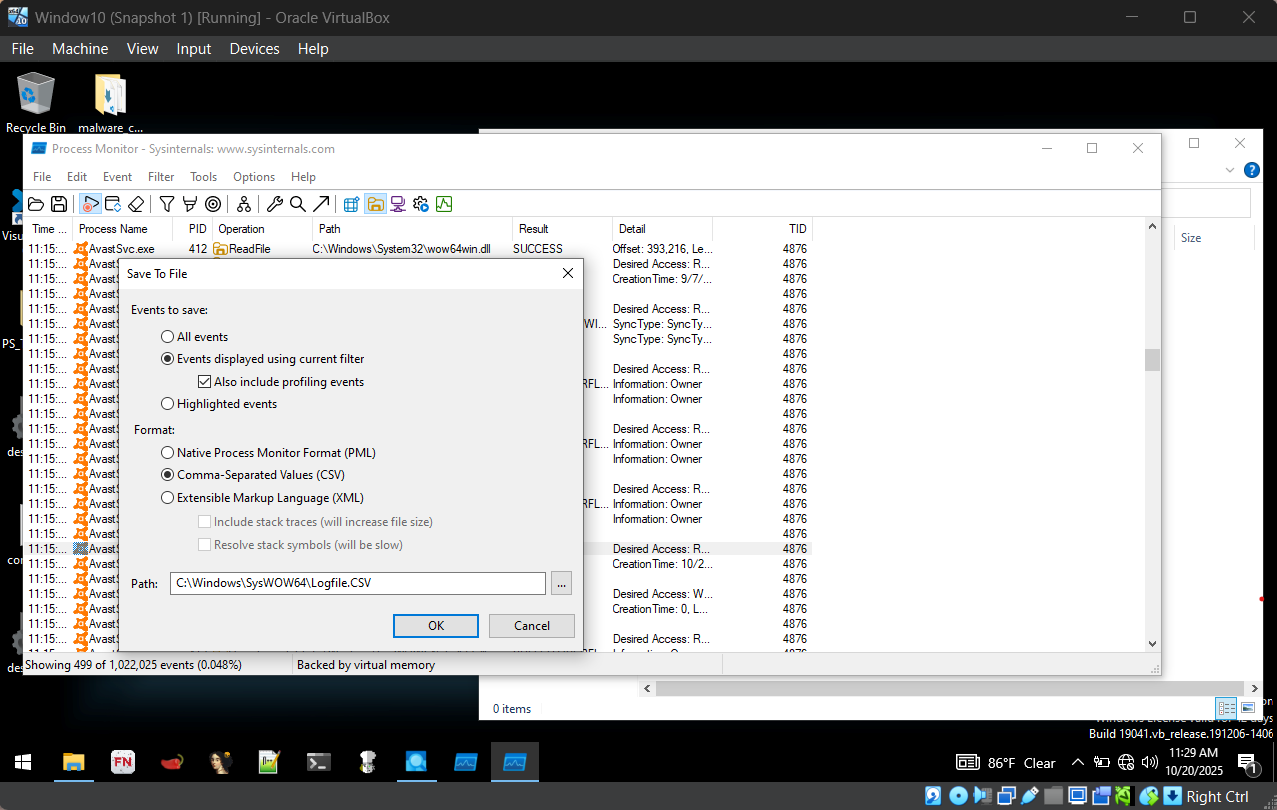Open VirtualBox Devices menu

(255, 48)
